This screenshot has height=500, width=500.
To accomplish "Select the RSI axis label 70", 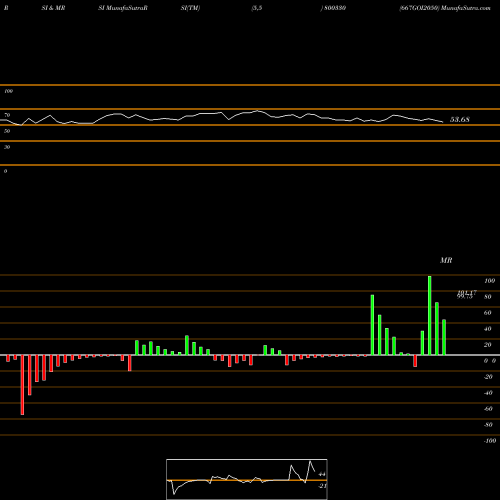I will [7, 115].
